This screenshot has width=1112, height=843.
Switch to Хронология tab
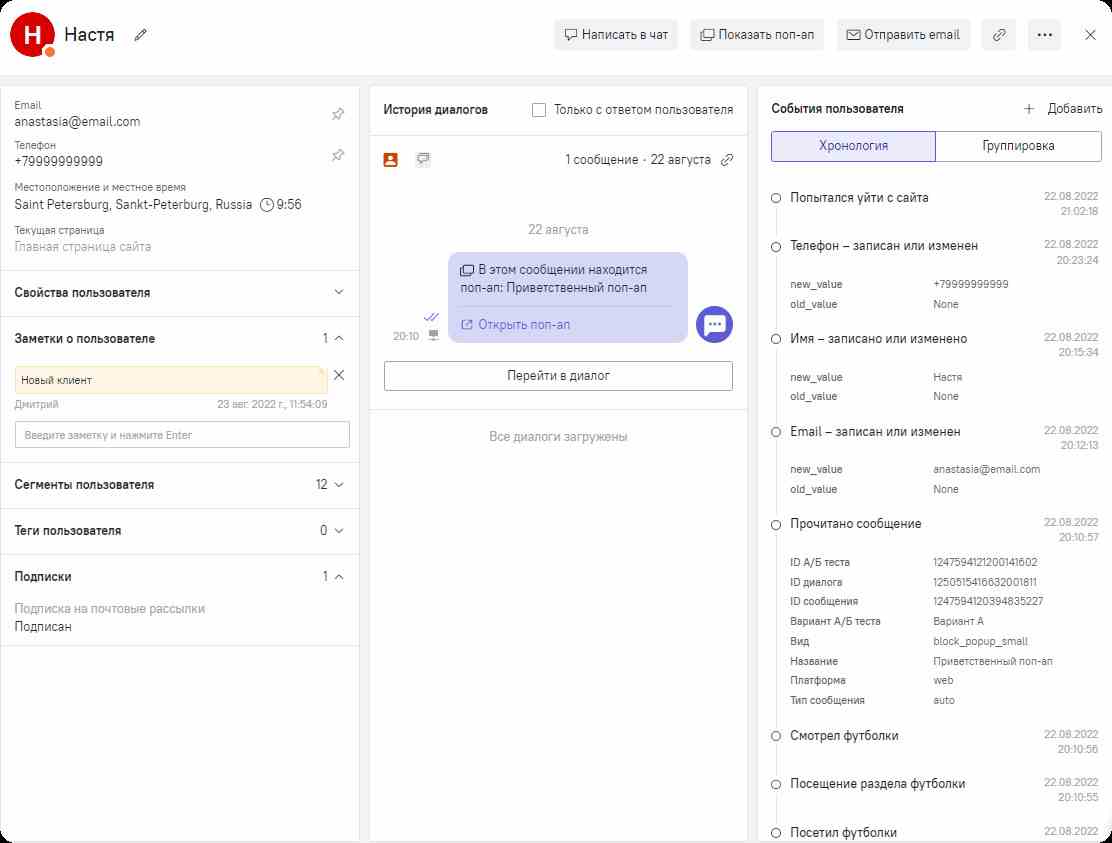853,146
